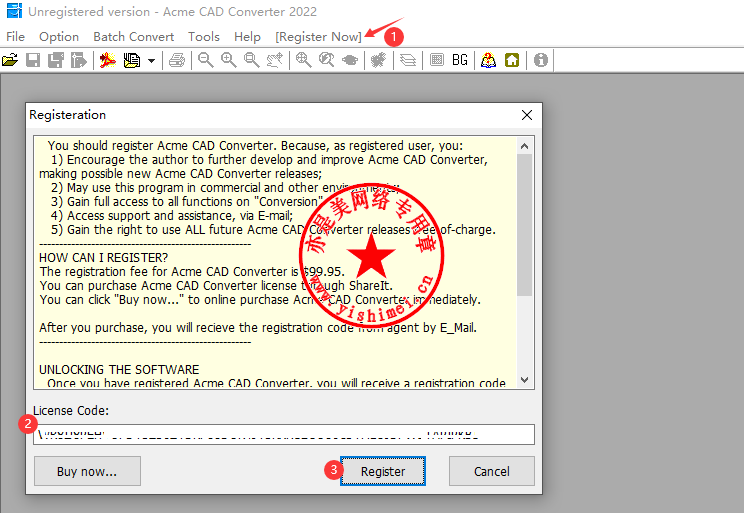The height and width of the screenshot is (513, 744).
Task: Click the Buy now... button
Action: (x=87, y=471)
